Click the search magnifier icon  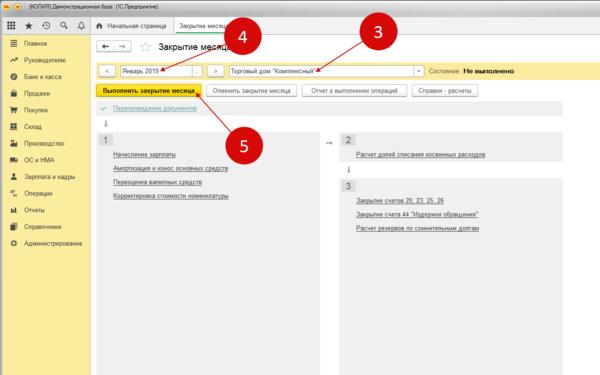pos(64,26)
